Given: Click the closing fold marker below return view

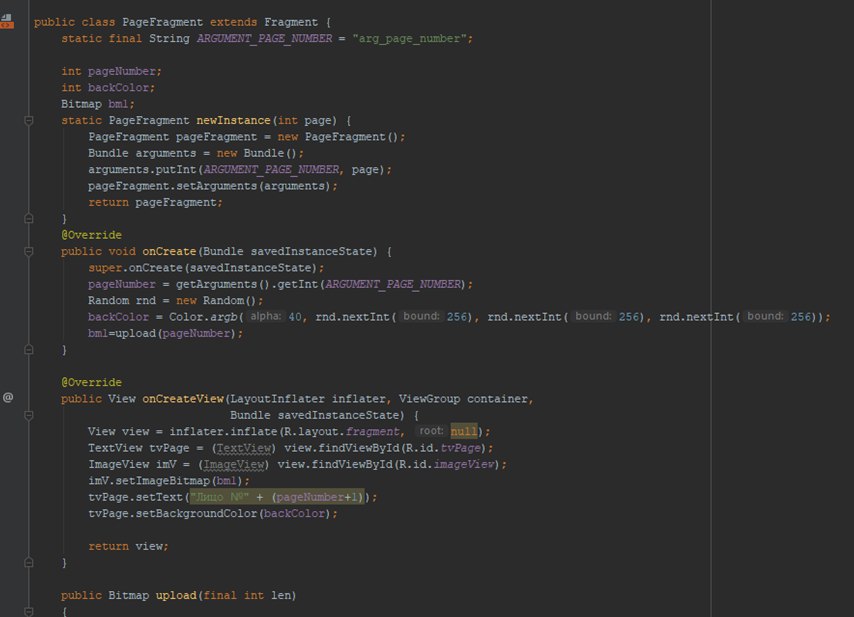Looking at the screenshot, I should (29, 563).
